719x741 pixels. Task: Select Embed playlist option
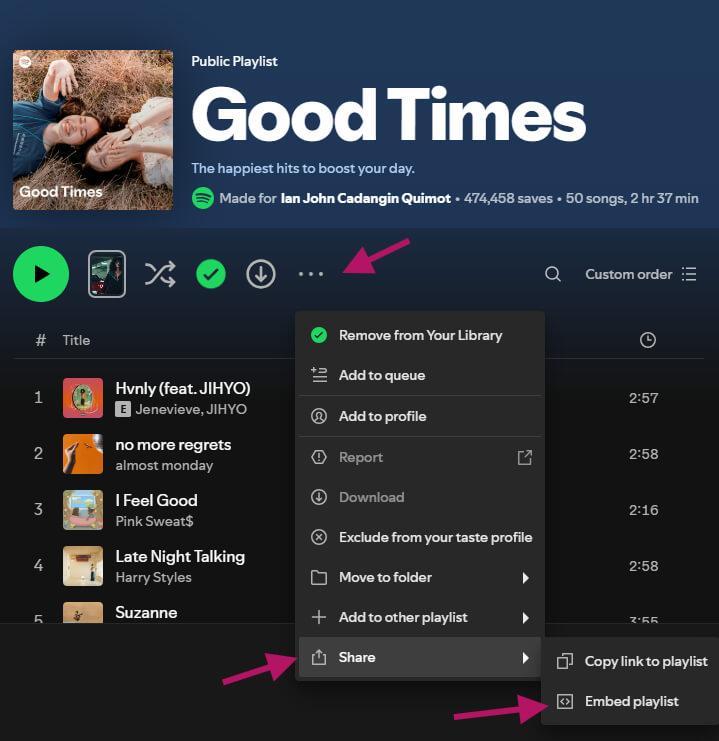pos(632,701)
